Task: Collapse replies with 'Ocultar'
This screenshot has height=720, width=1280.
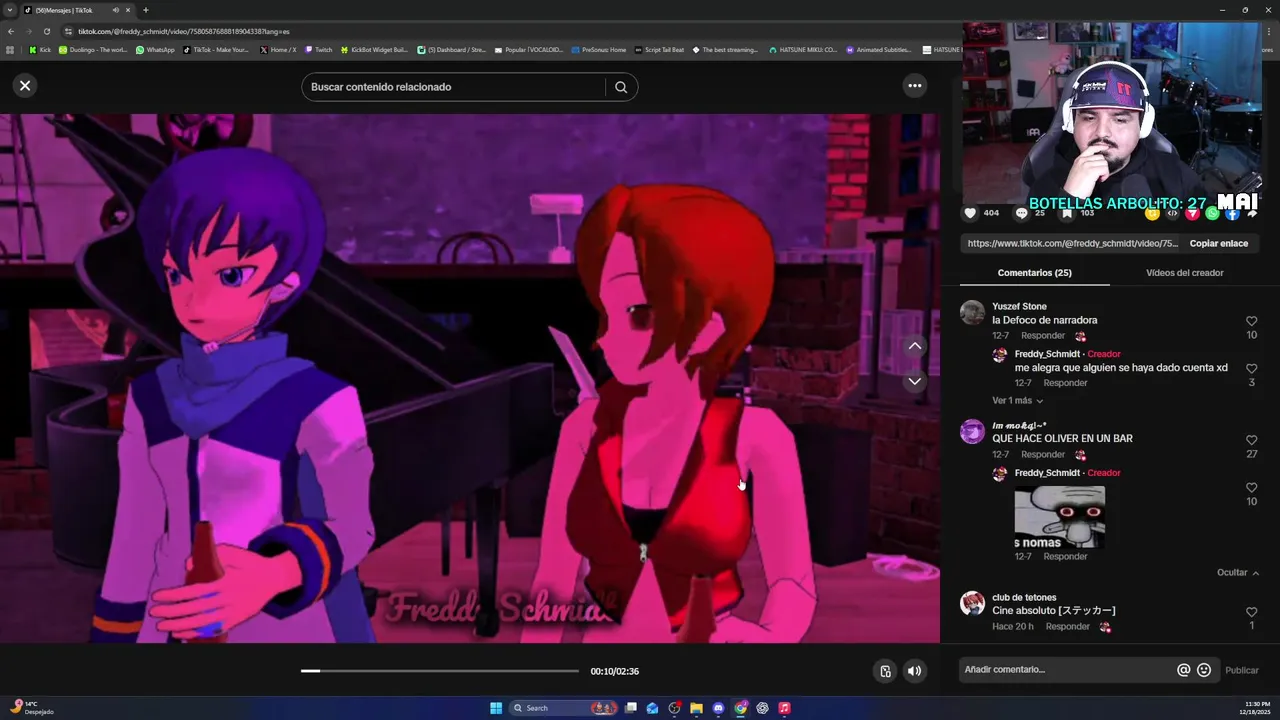Action: tap(1237, 573)
